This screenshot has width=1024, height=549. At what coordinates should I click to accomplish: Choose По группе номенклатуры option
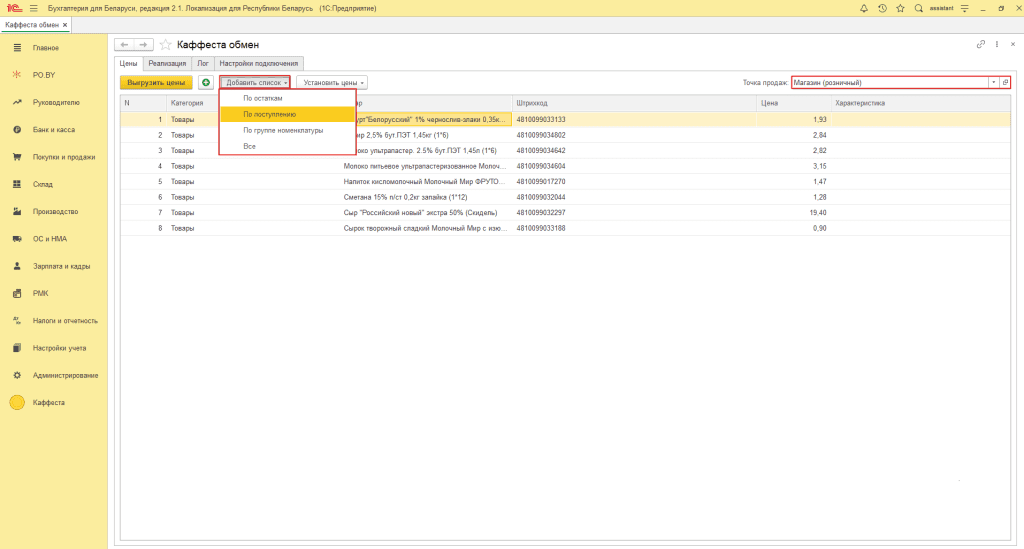(287, 131)
